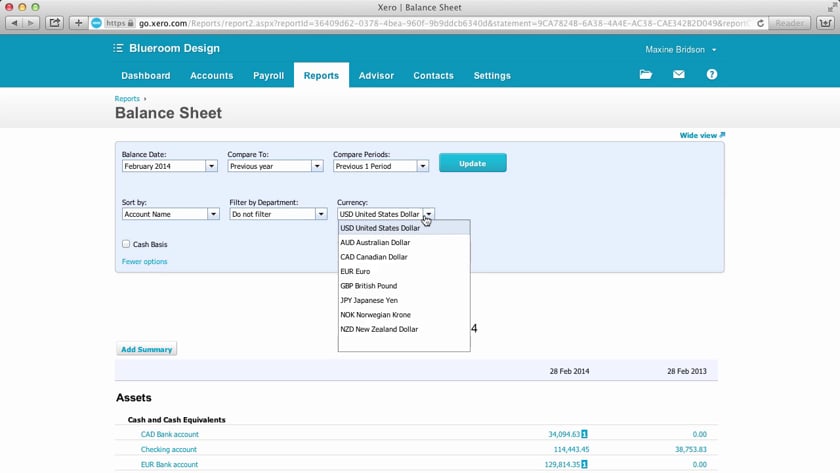
Task: Toggle the Cash Basis checkbox
Action: 126,244
